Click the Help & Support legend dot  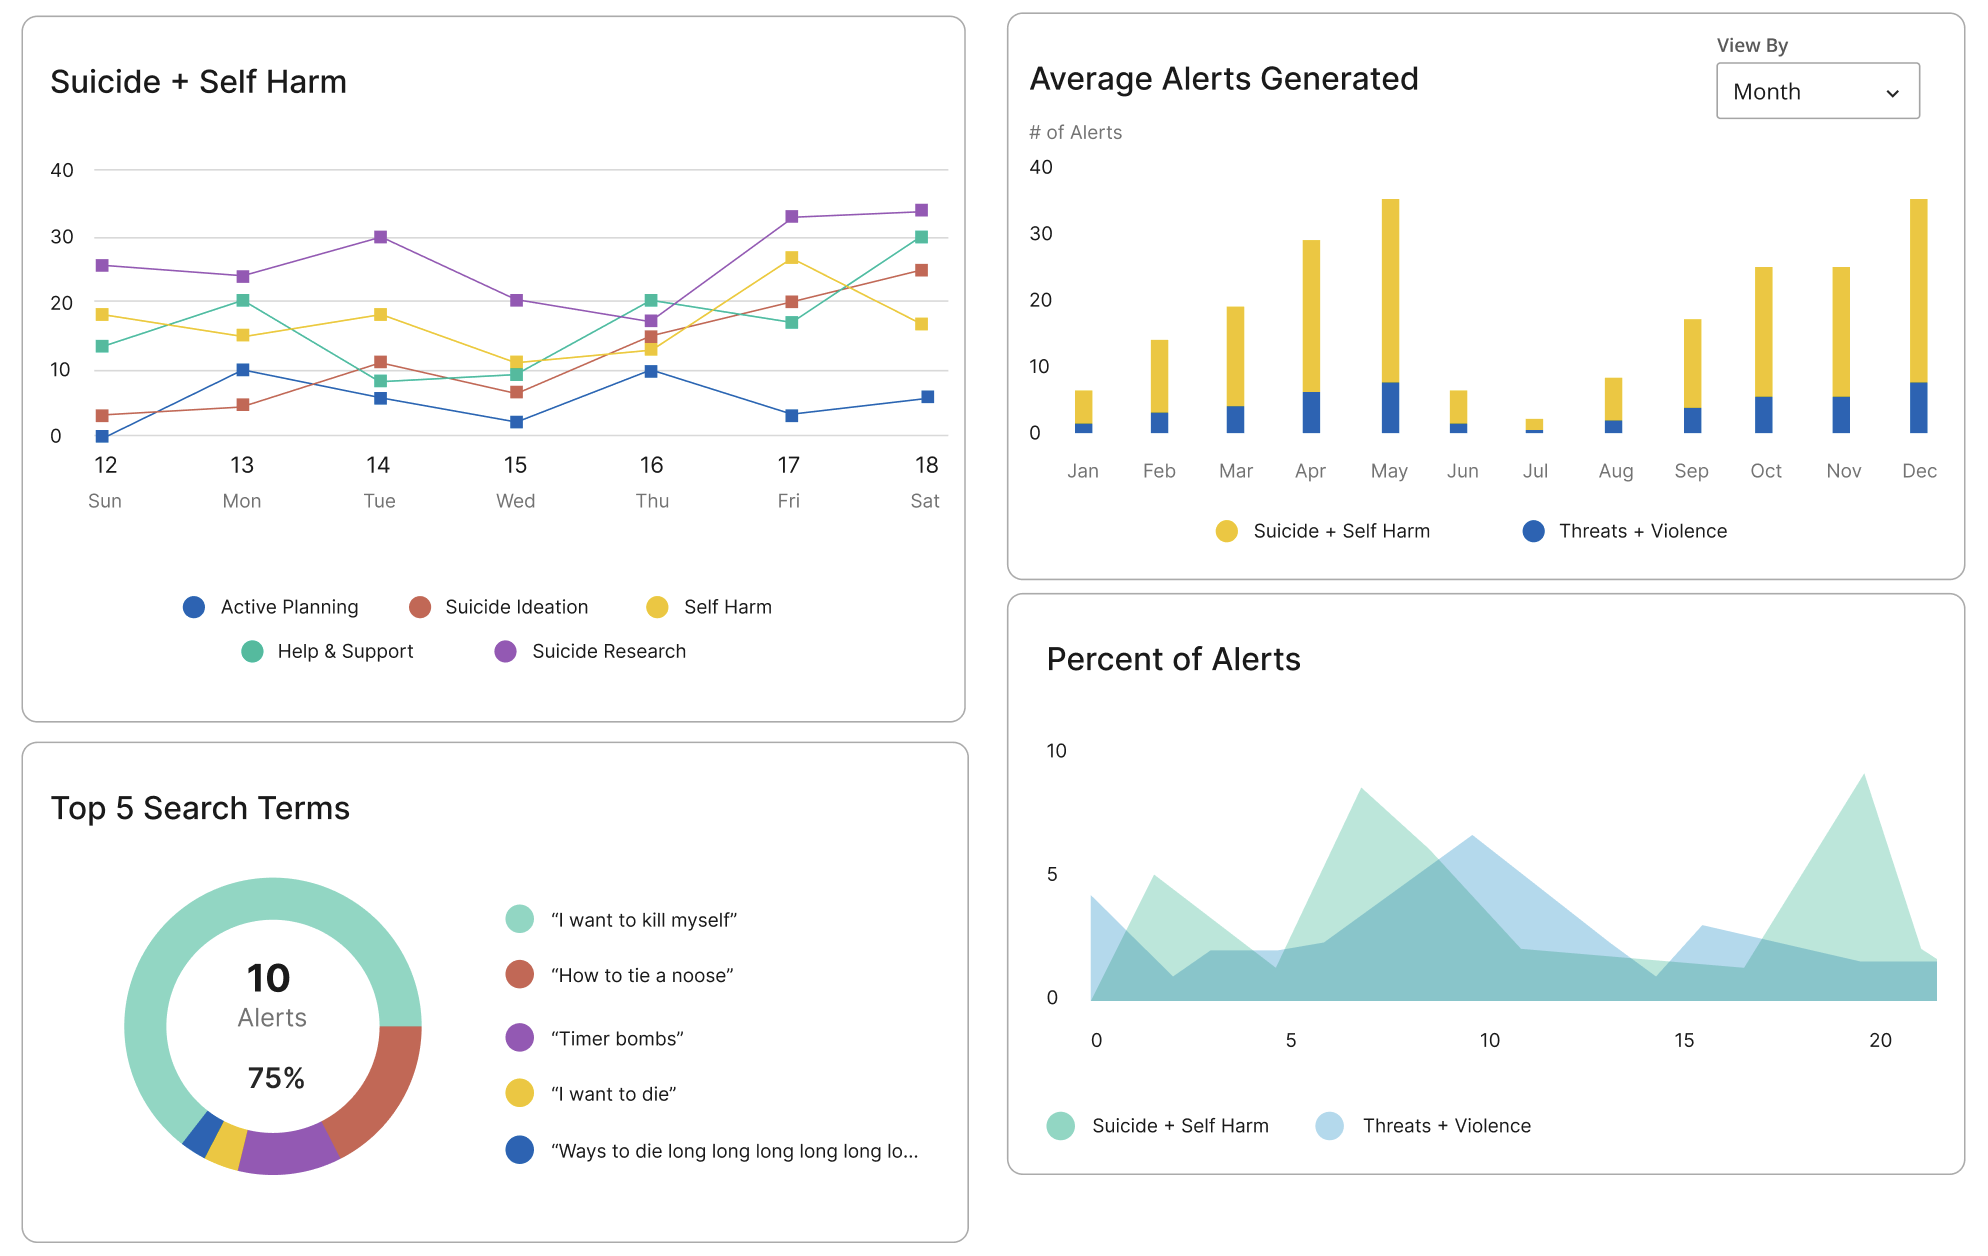click(252, 651)
